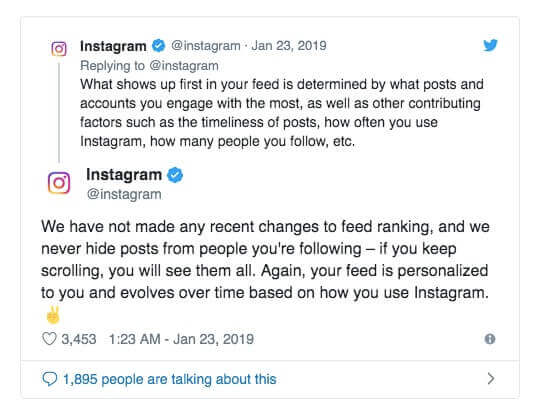Expand conversation with right chevron arrow
The image size is (536, 413).
[x=491, y=378]
